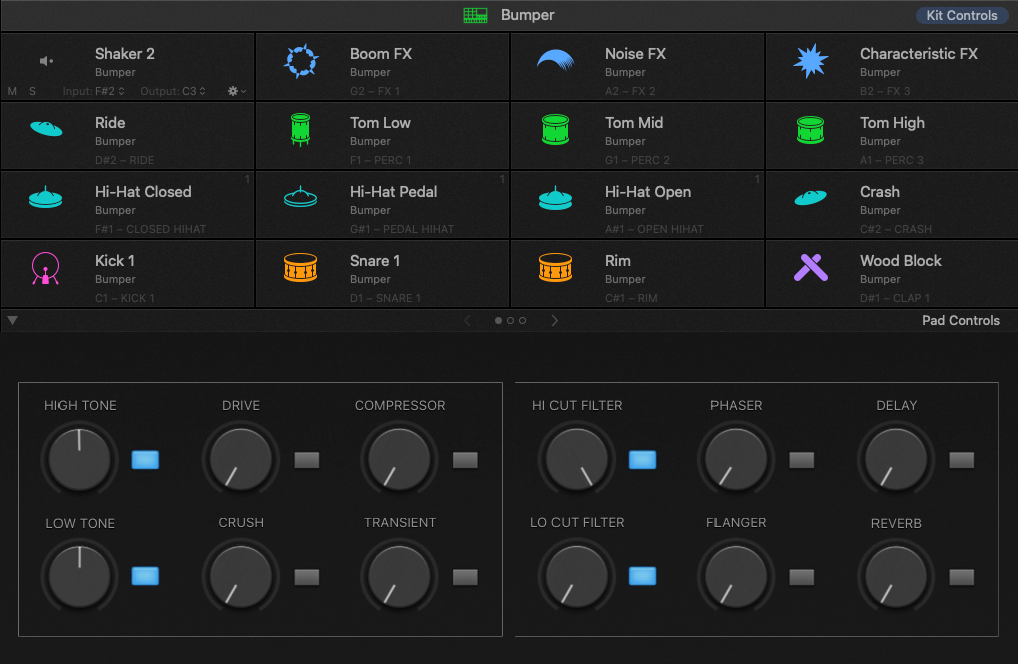The width and height of the screenshot is (1018, 664).
Task: Toggle the Hi Cut Filter button
Action: [x=643, y=460]
